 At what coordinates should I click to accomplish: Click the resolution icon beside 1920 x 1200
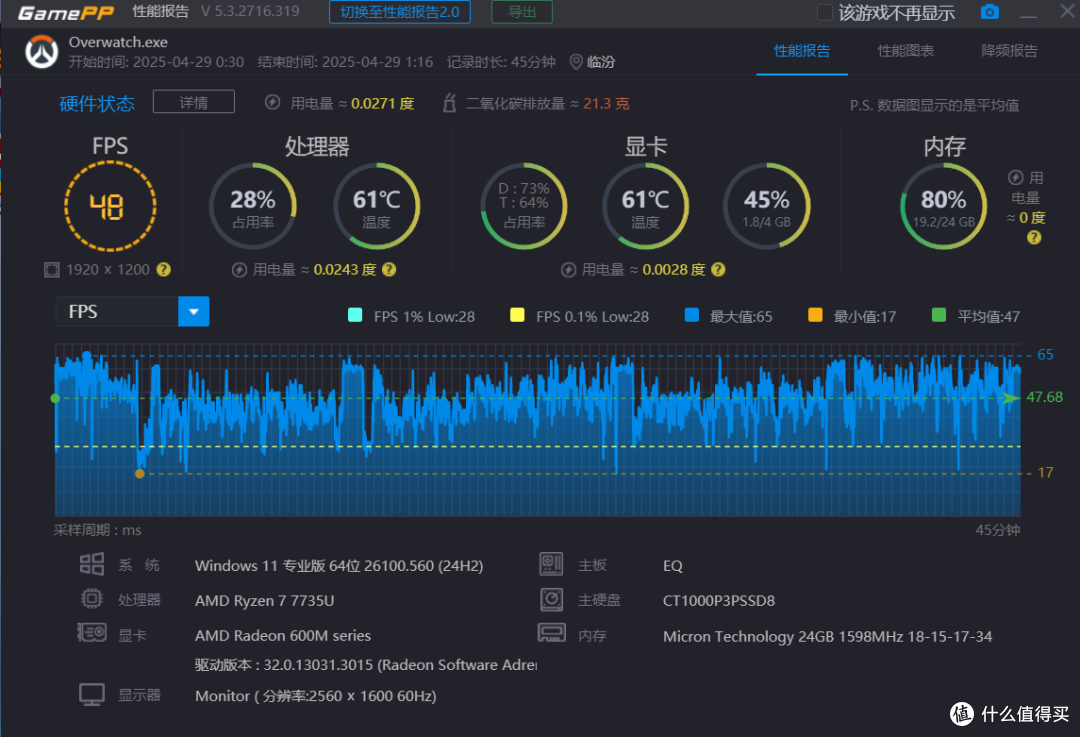pyautogui.click(x=52, y=269)
